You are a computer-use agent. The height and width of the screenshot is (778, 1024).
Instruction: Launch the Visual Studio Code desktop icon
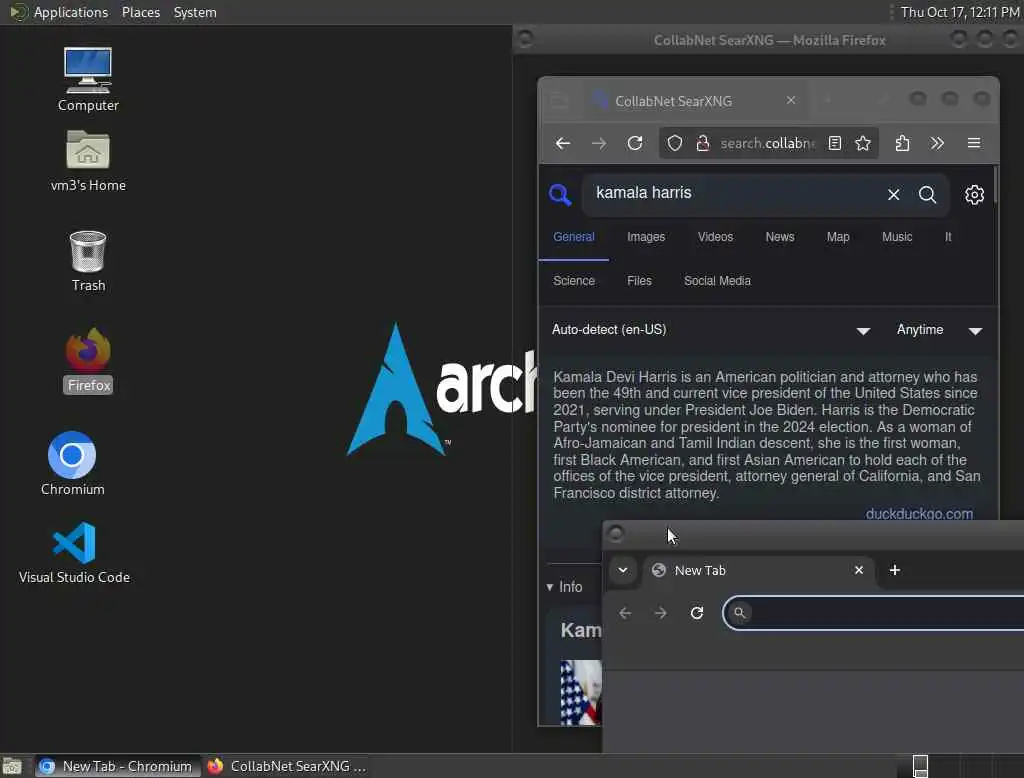click(74, 553)
